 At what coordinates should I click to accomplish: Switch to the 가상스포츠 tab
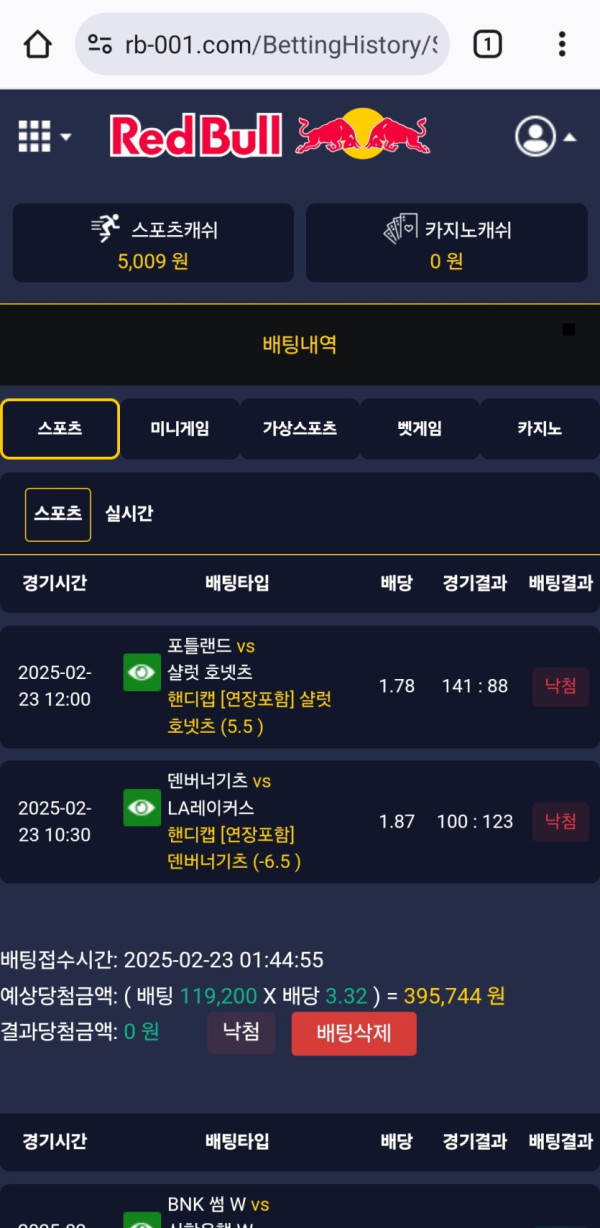tap(300, 429)
